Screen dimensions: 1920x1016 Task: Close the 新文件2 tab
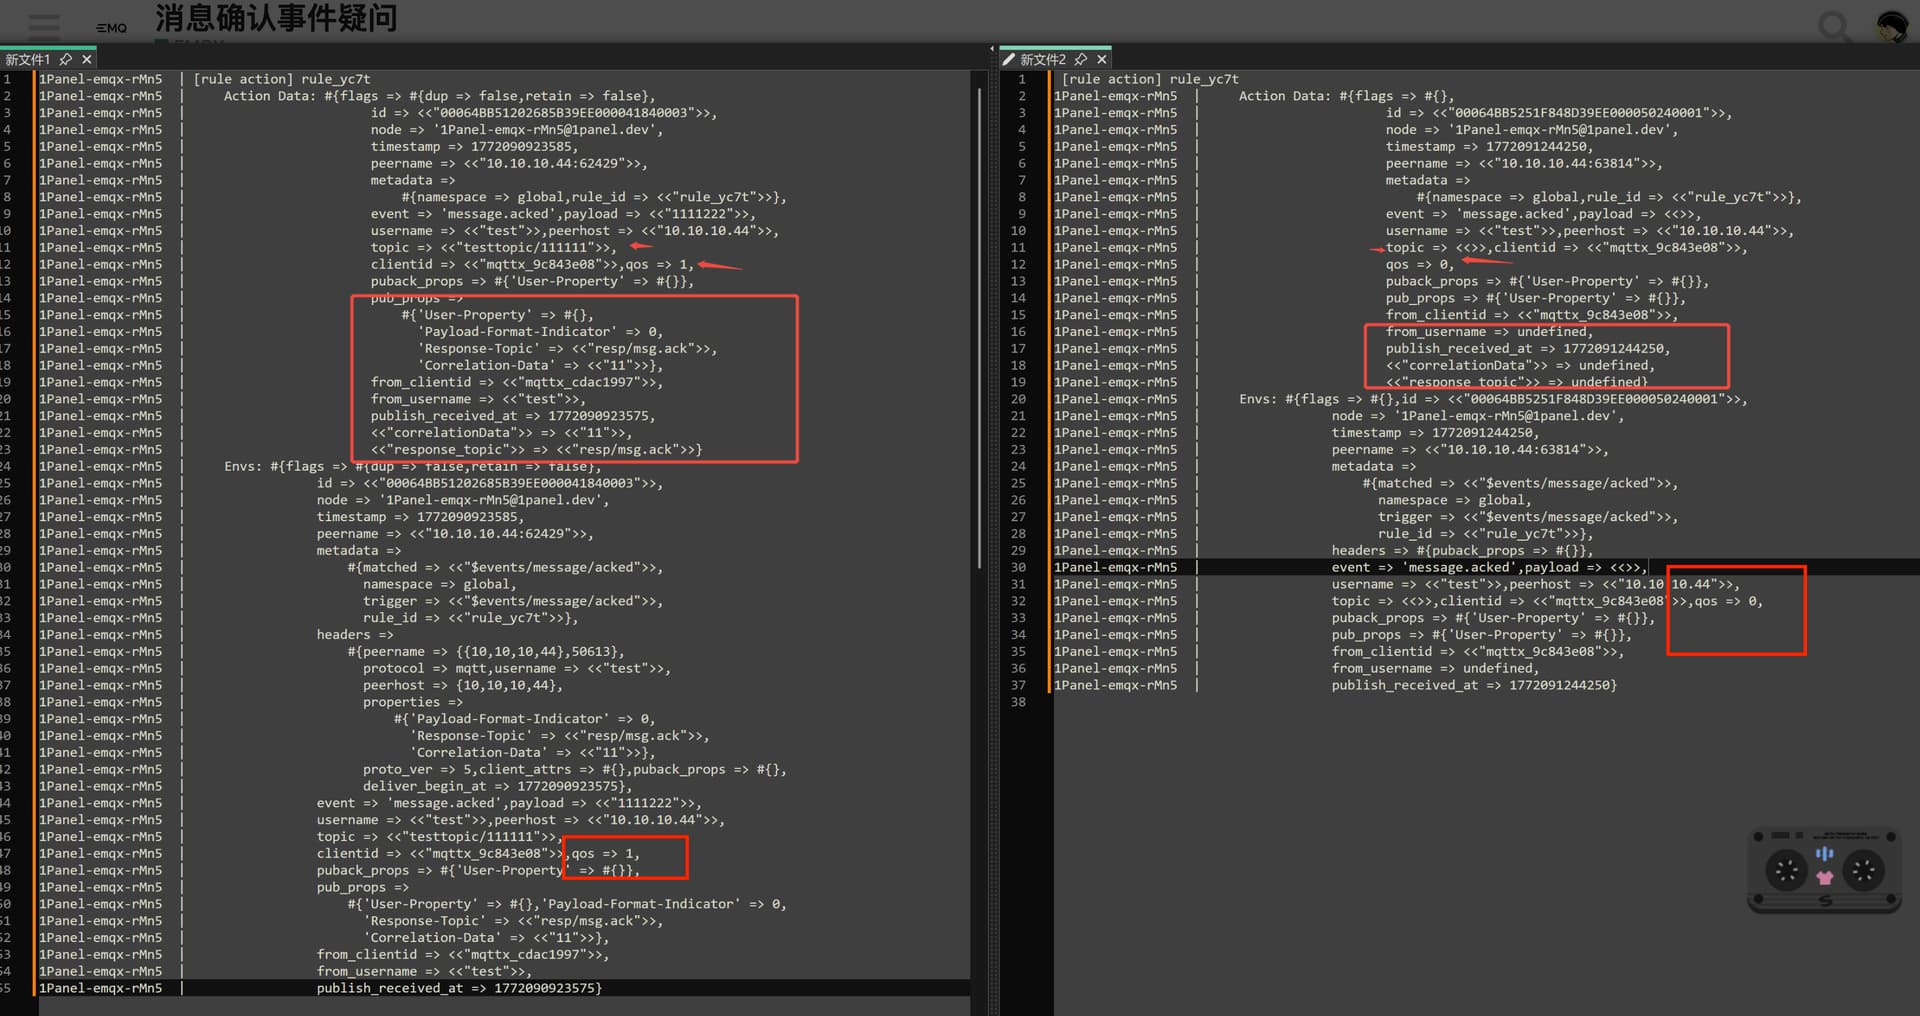coord(1102,60)
